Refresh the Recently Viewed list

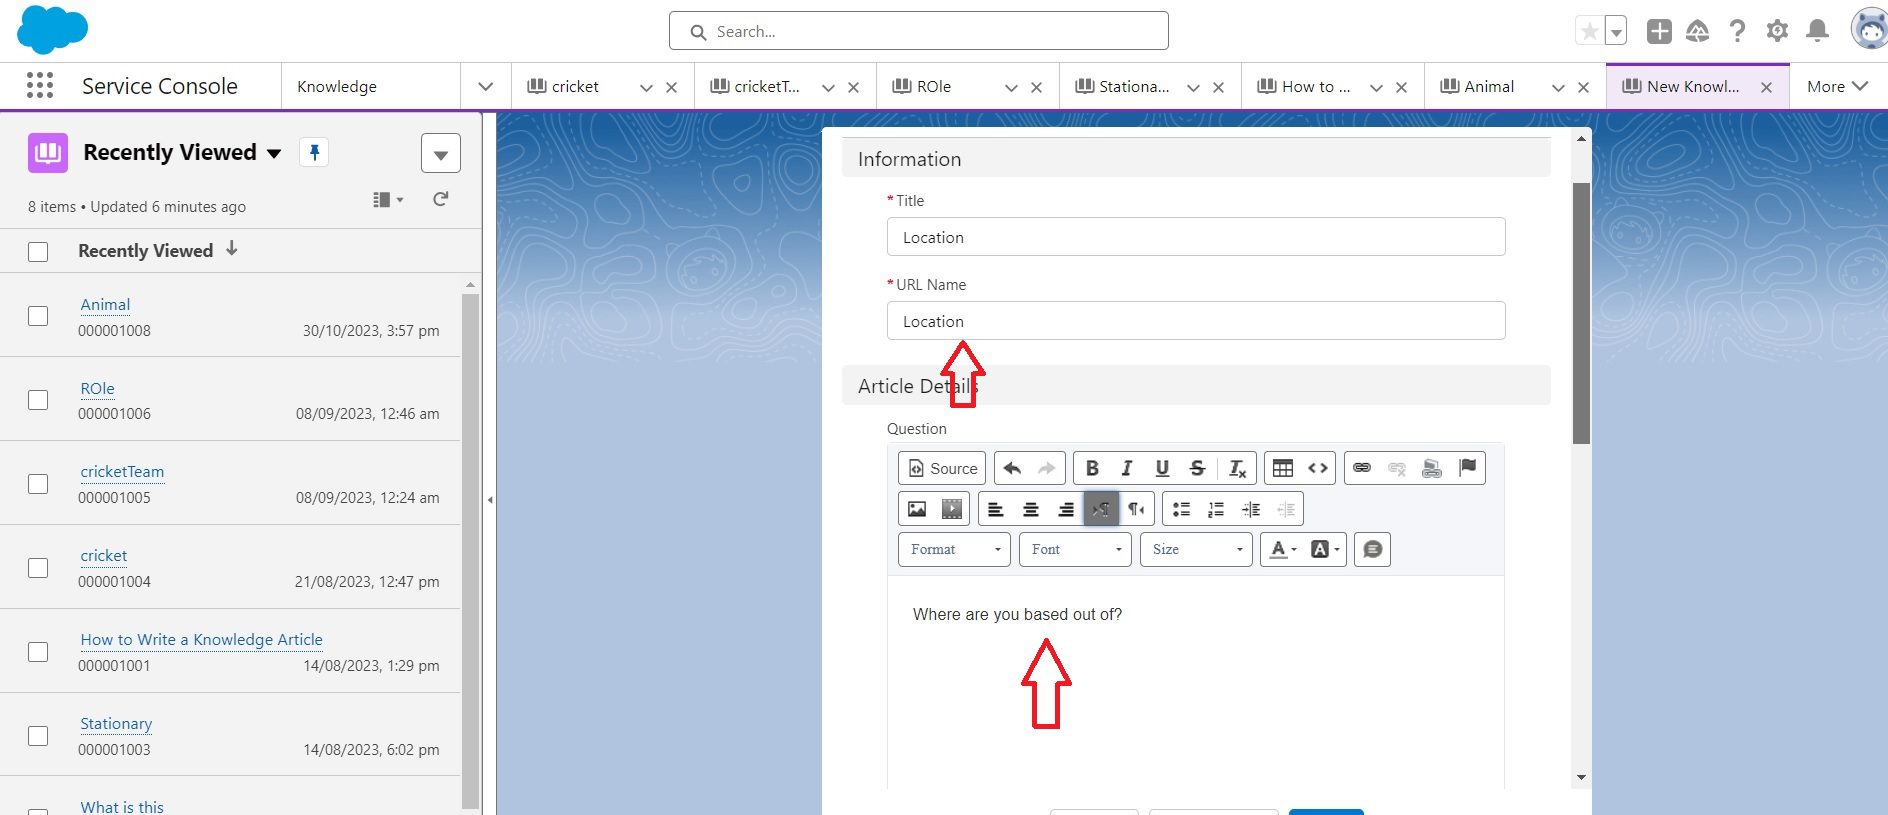click(440, 199)
